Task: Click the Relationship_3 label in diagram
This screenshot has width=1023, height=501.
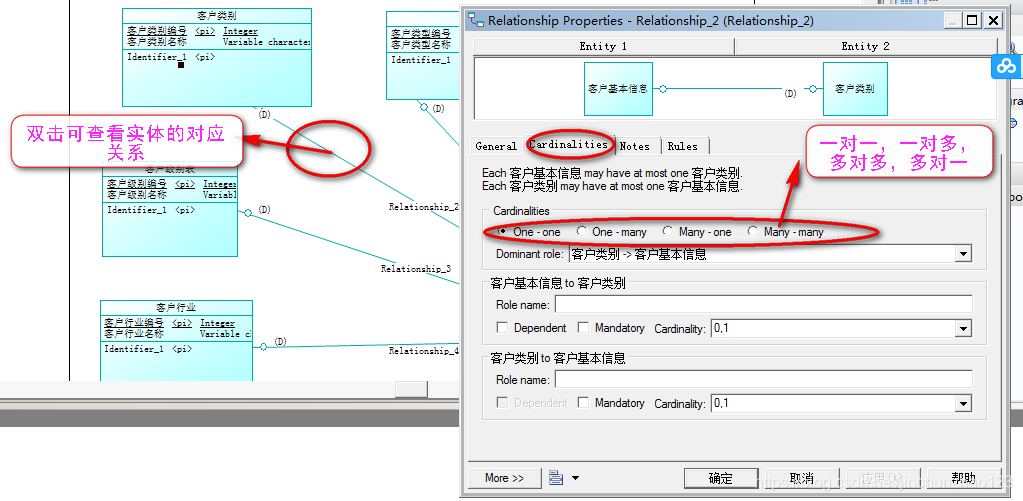Action: (x=416, y=269)
